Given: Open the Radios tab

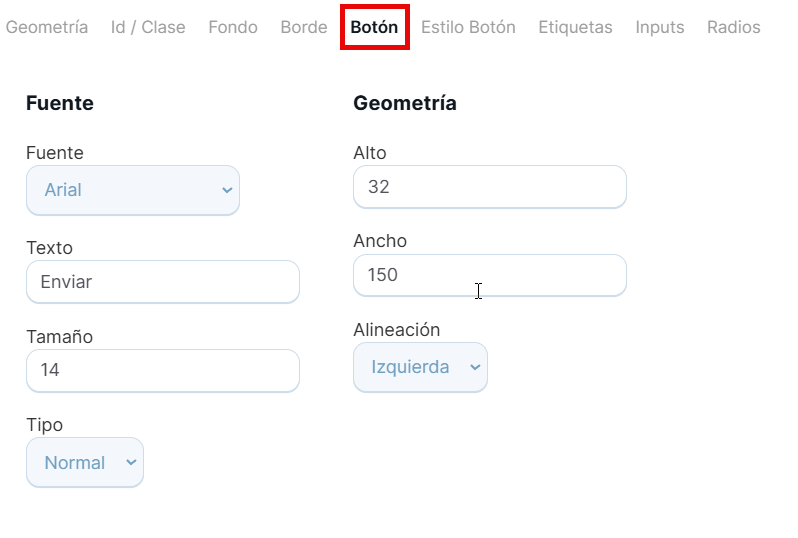Looking at the screenshot, I should (733, 27).
